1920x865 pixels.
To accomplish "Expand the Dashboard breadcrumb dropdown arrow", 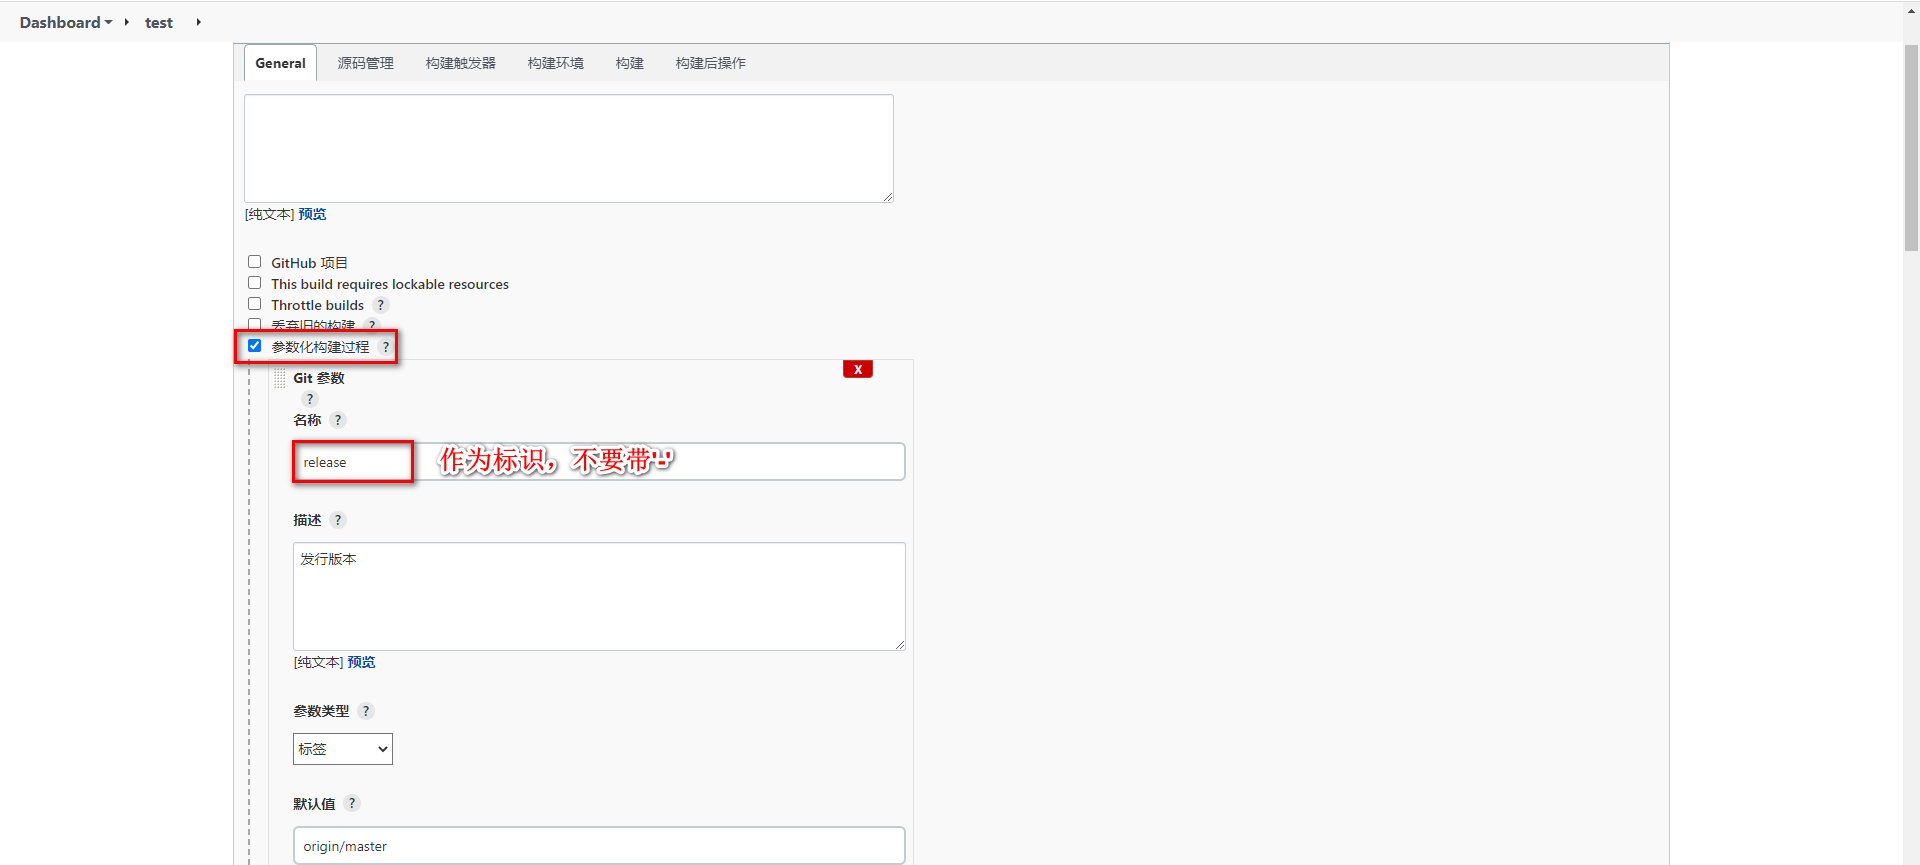I will 108,22.
